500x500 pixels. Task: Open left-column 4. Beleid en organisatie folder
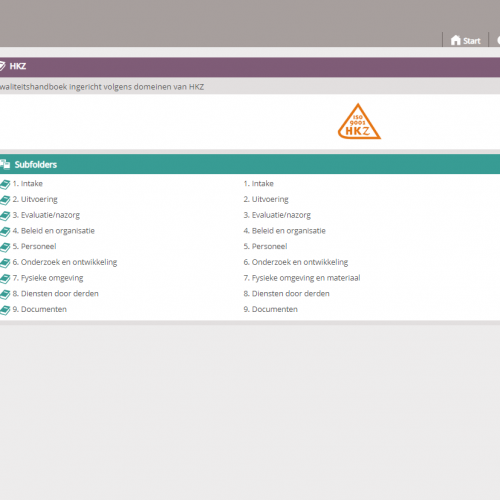click(54, 231)
